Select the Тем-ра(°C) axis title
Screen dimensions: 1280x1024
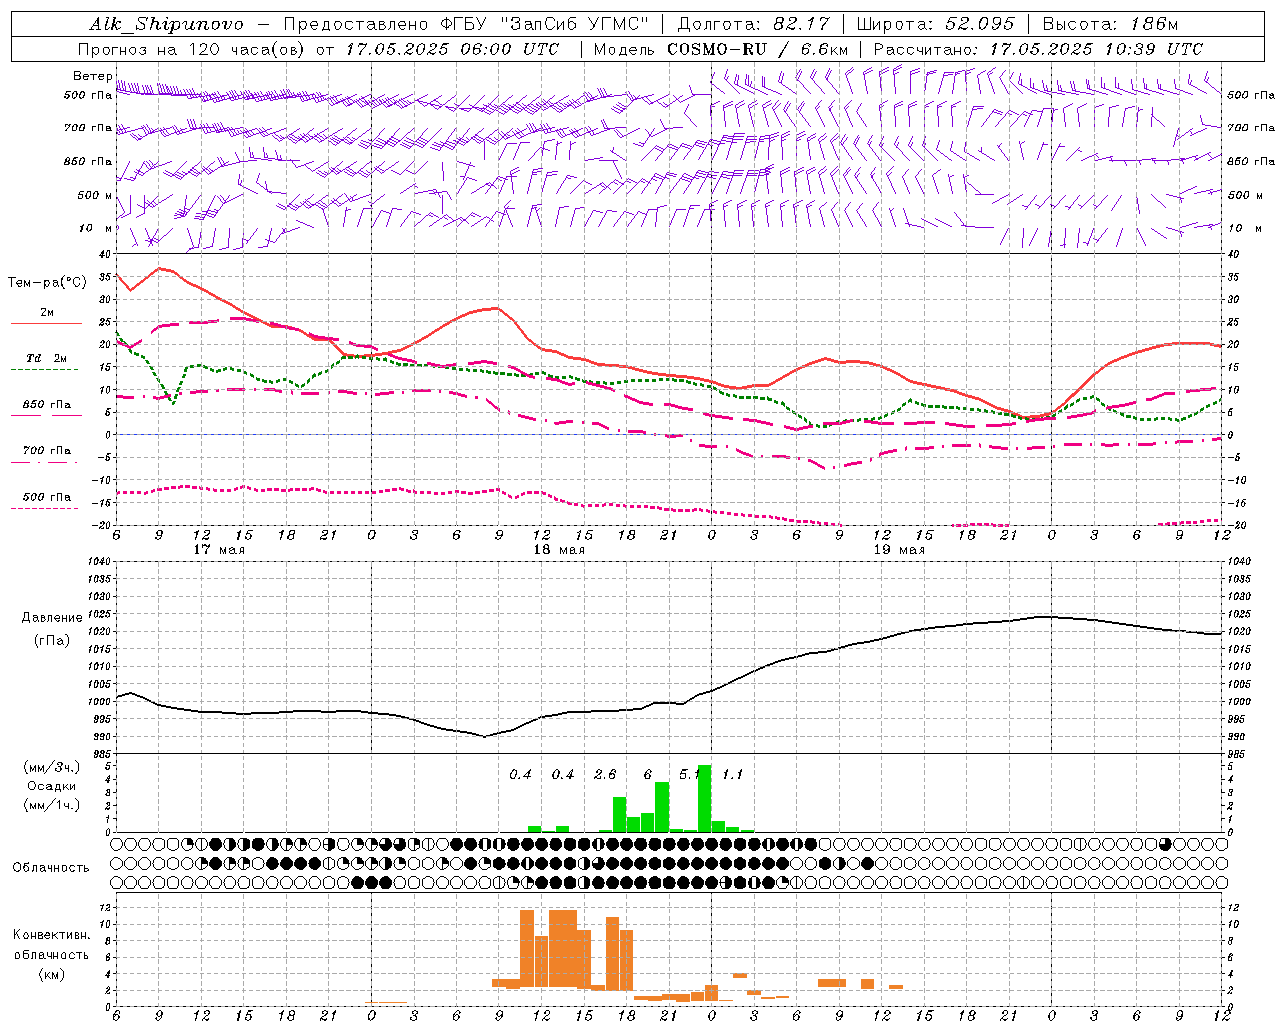(x=47, y=283)
